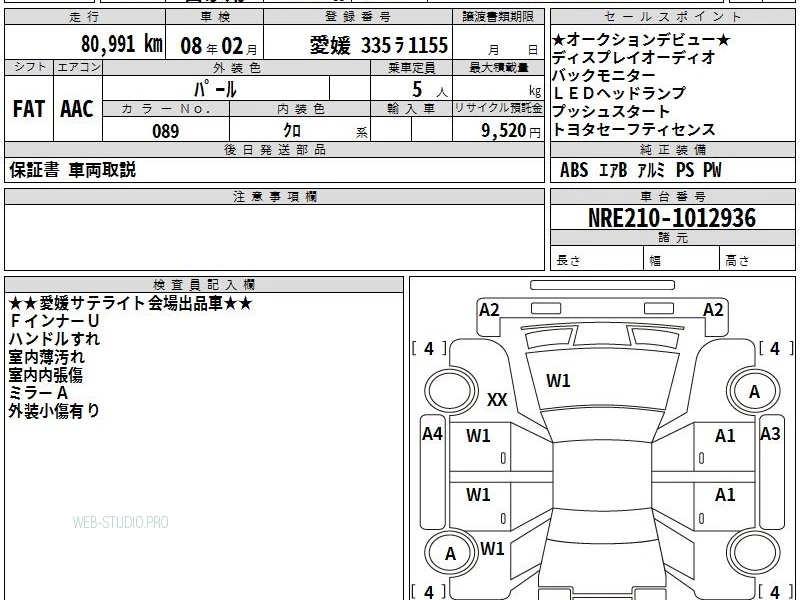Click ＬＥＤヘッドランプ line
Image resolution: width=800 pixels, height=600 pixels.
pos(619,93)
